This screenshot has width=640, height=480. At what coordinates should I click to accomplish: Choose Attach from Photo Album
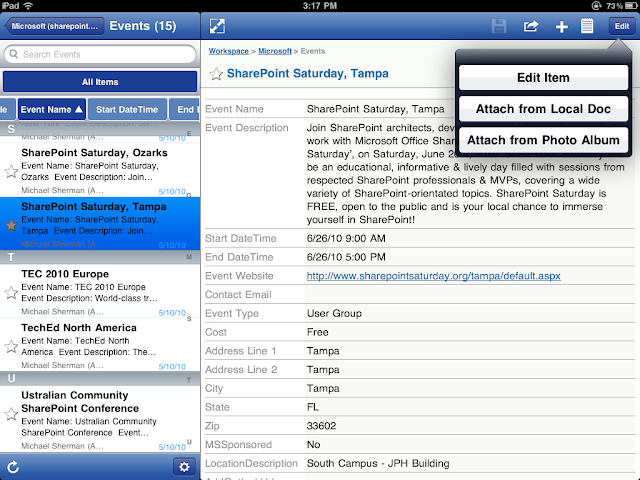543,140
